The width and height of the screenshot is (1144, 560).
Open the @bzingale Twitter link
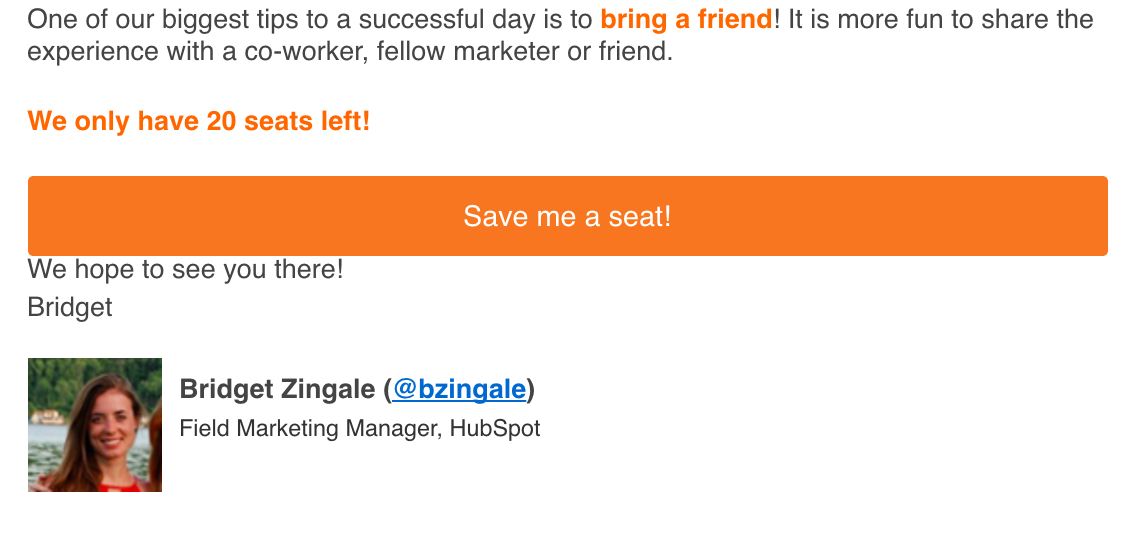[459, 389]
